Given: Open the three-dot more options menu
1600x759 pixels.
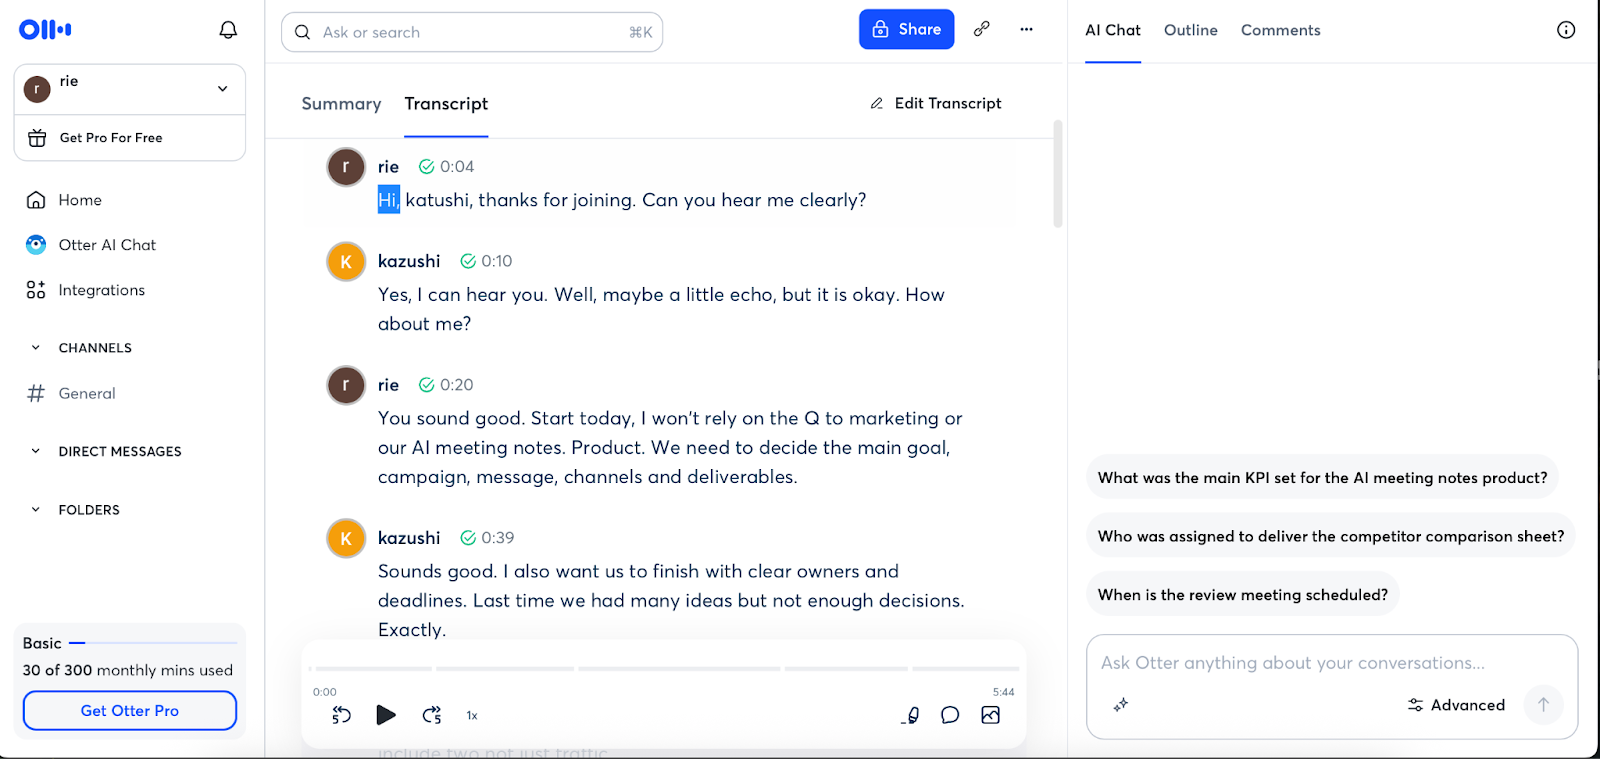Looking at the screenshot, I should coord(1026,29).
